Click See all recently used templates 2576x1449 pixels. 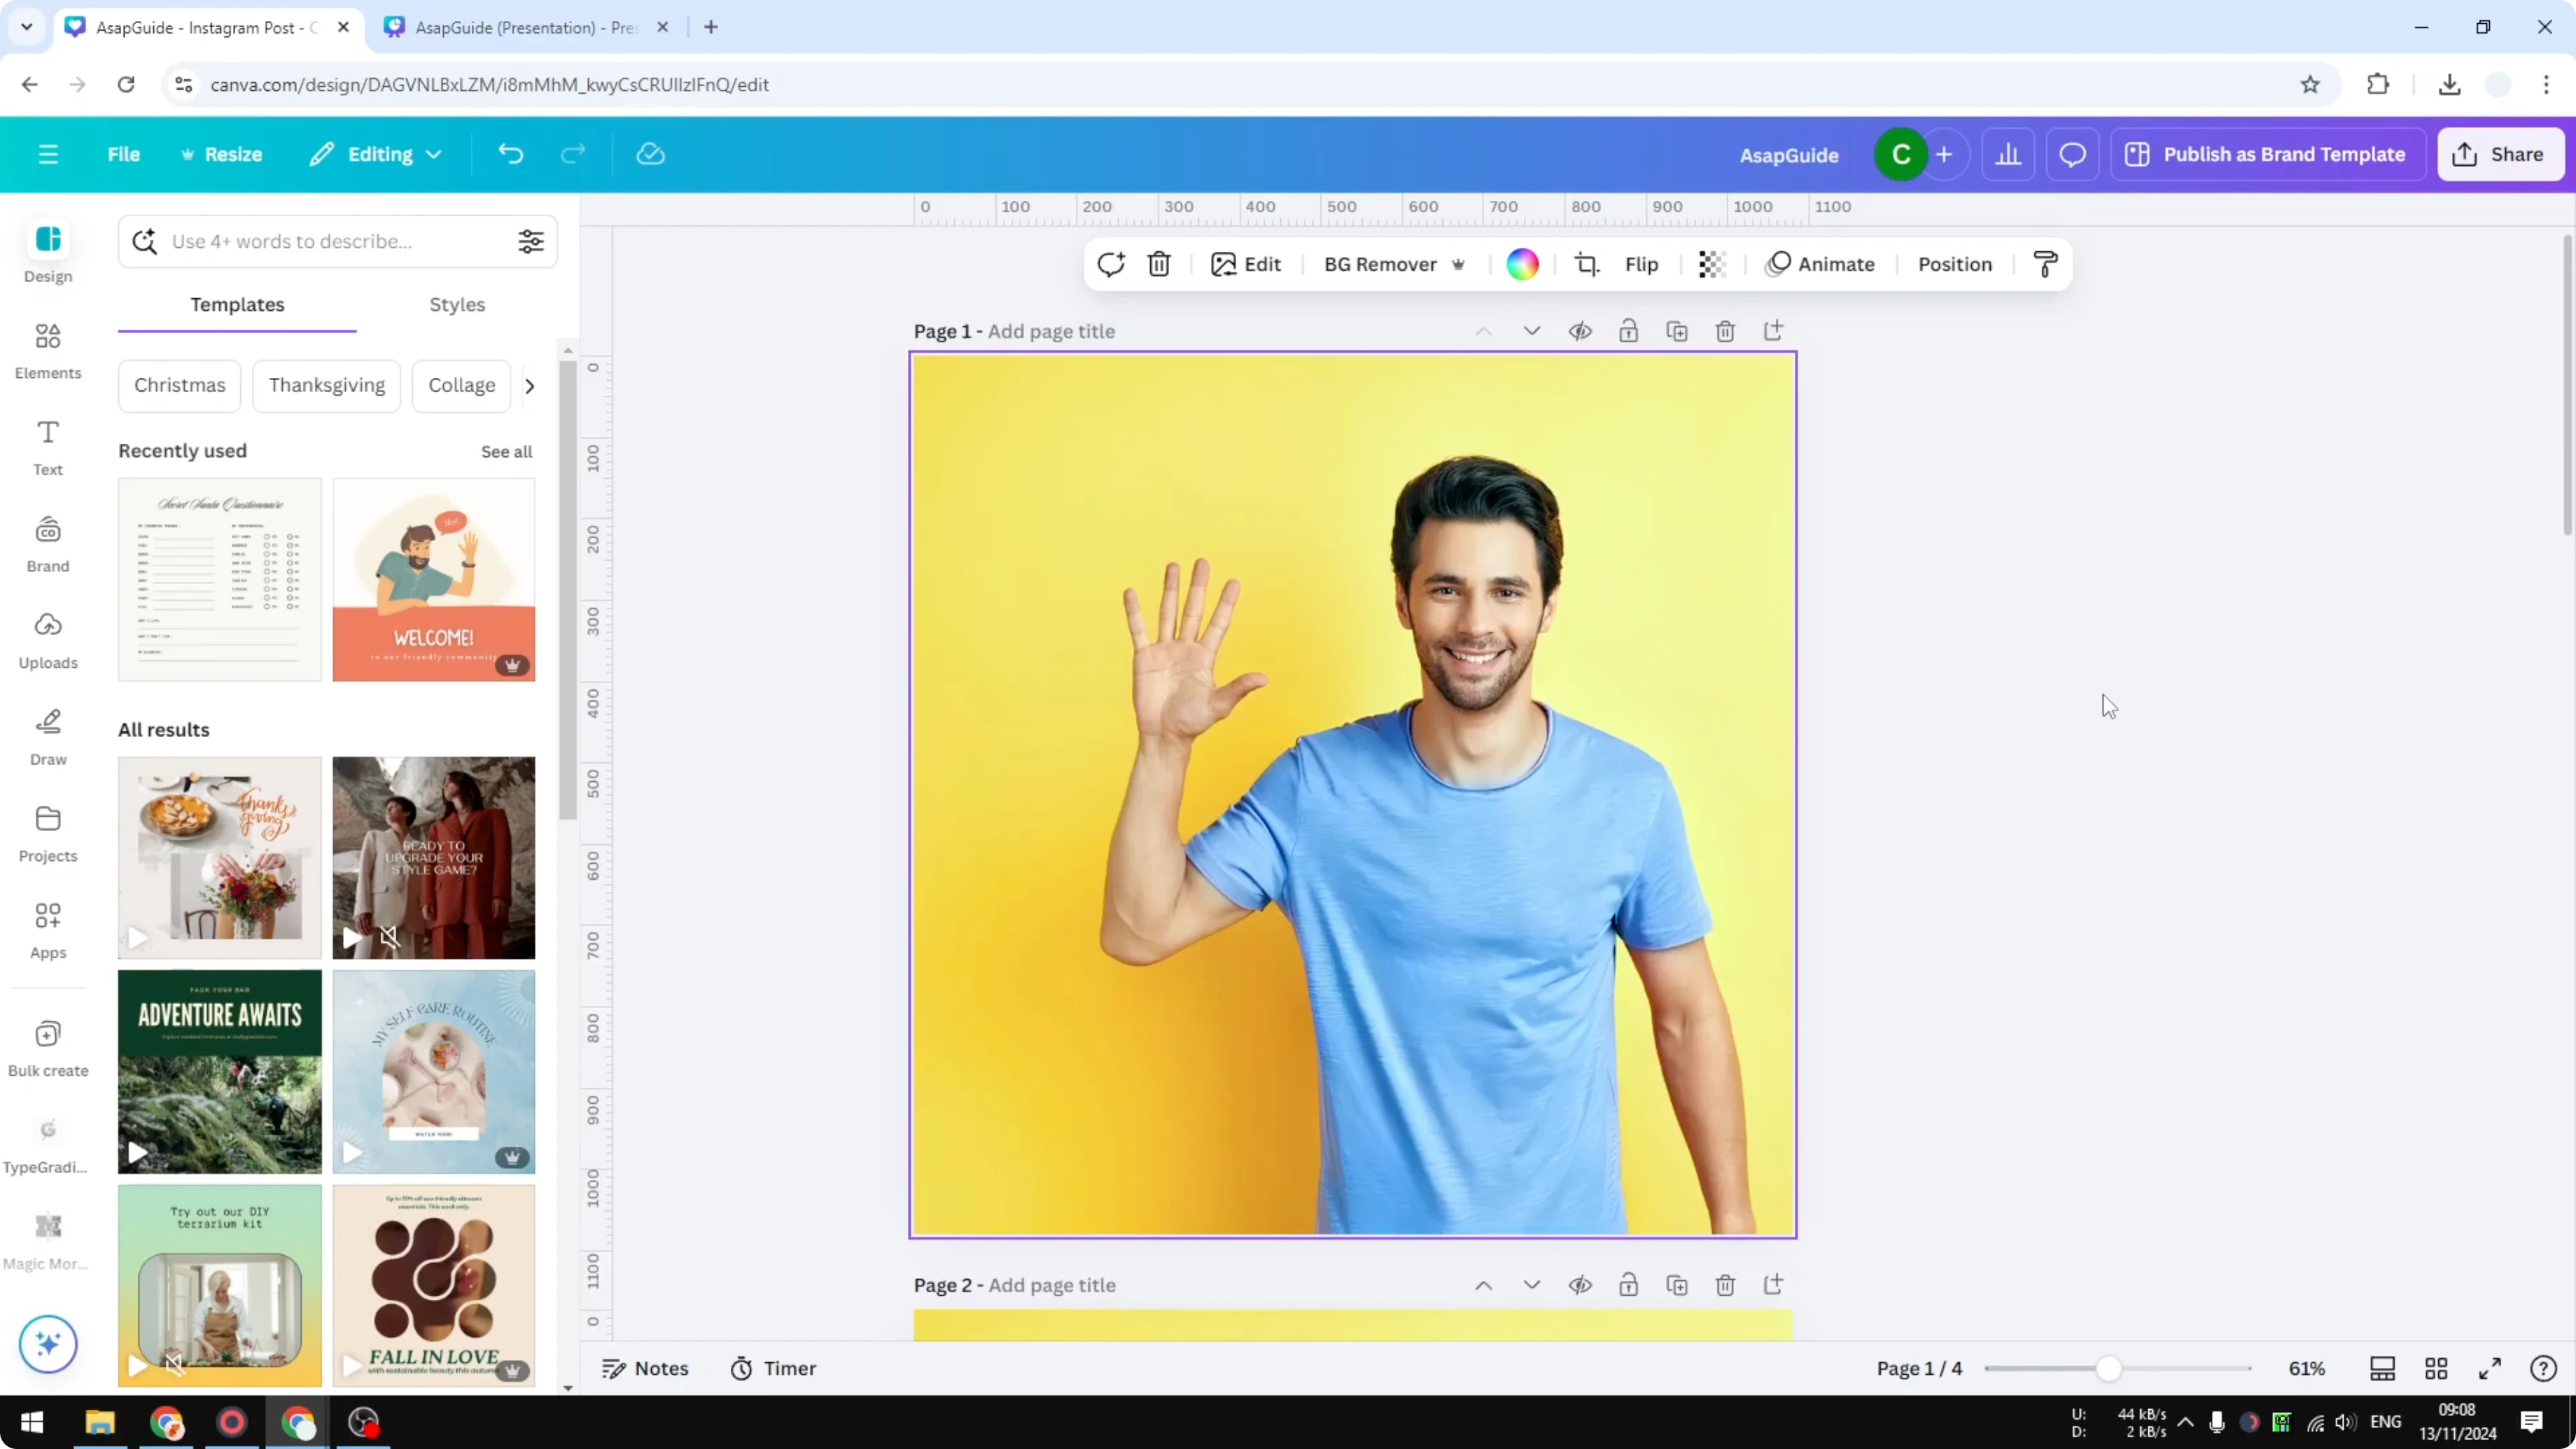click(x=506, y=451)
